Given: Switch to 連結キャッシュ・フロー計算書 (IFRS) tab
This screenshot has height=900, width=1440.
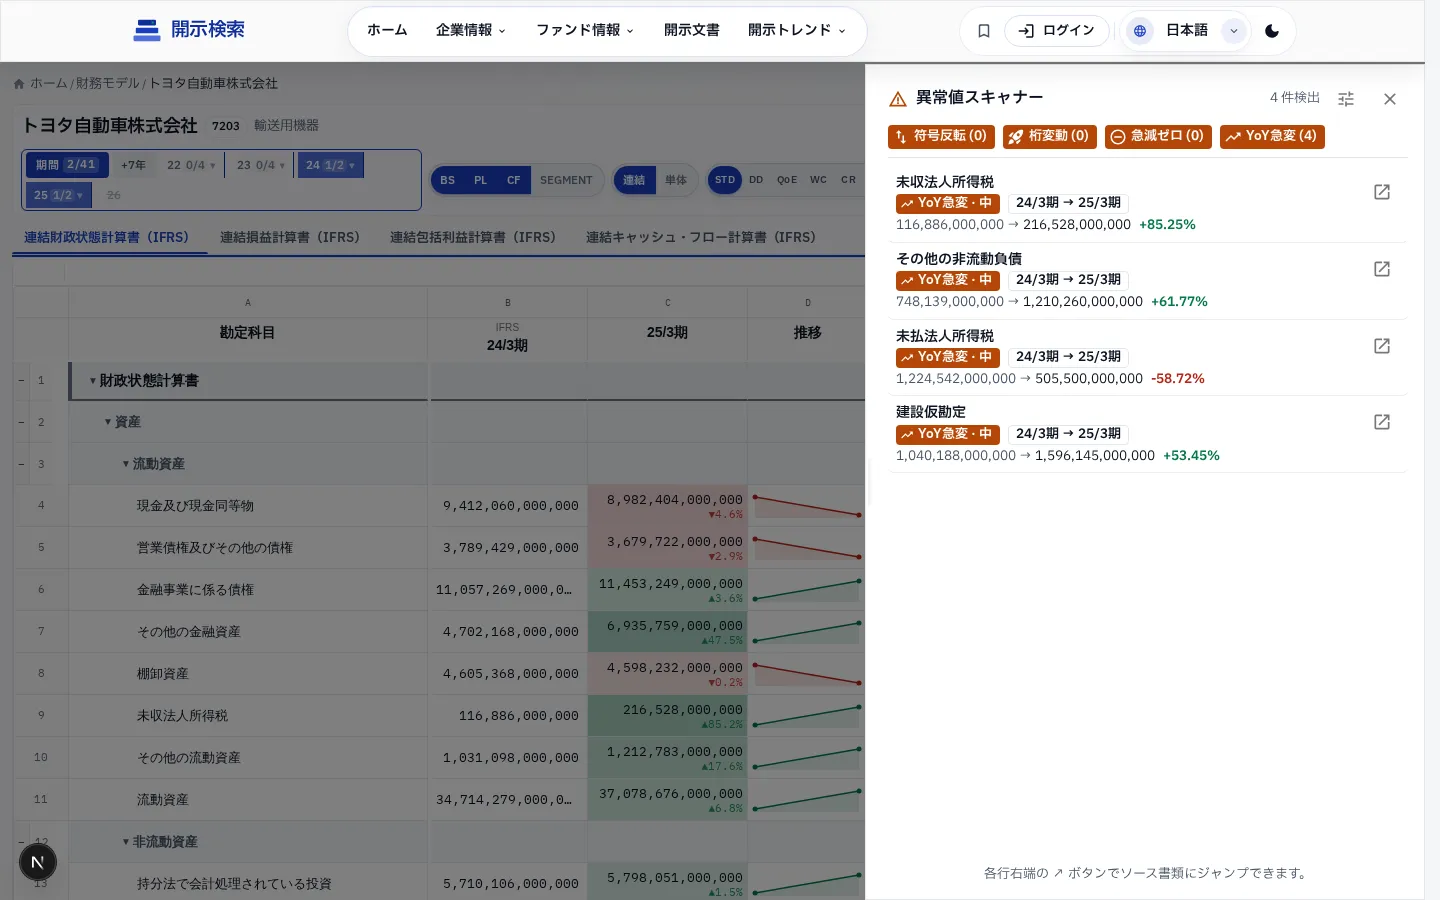Looking at the screenshot, I should coord(701,237).
